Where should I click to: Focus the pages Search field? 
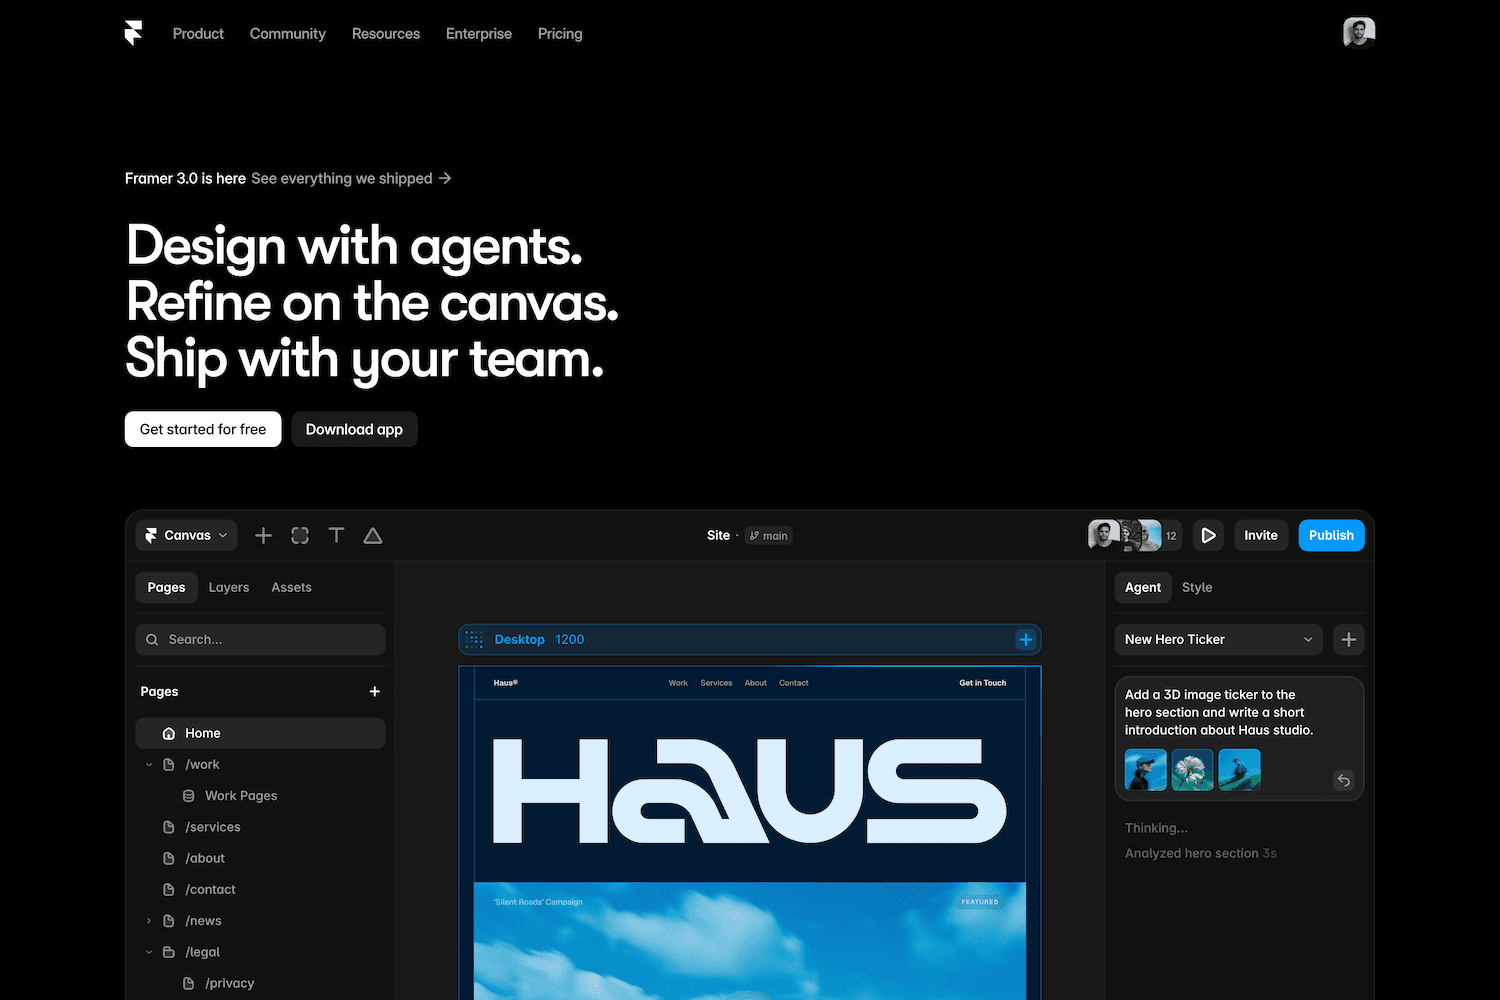coord(260,639)
